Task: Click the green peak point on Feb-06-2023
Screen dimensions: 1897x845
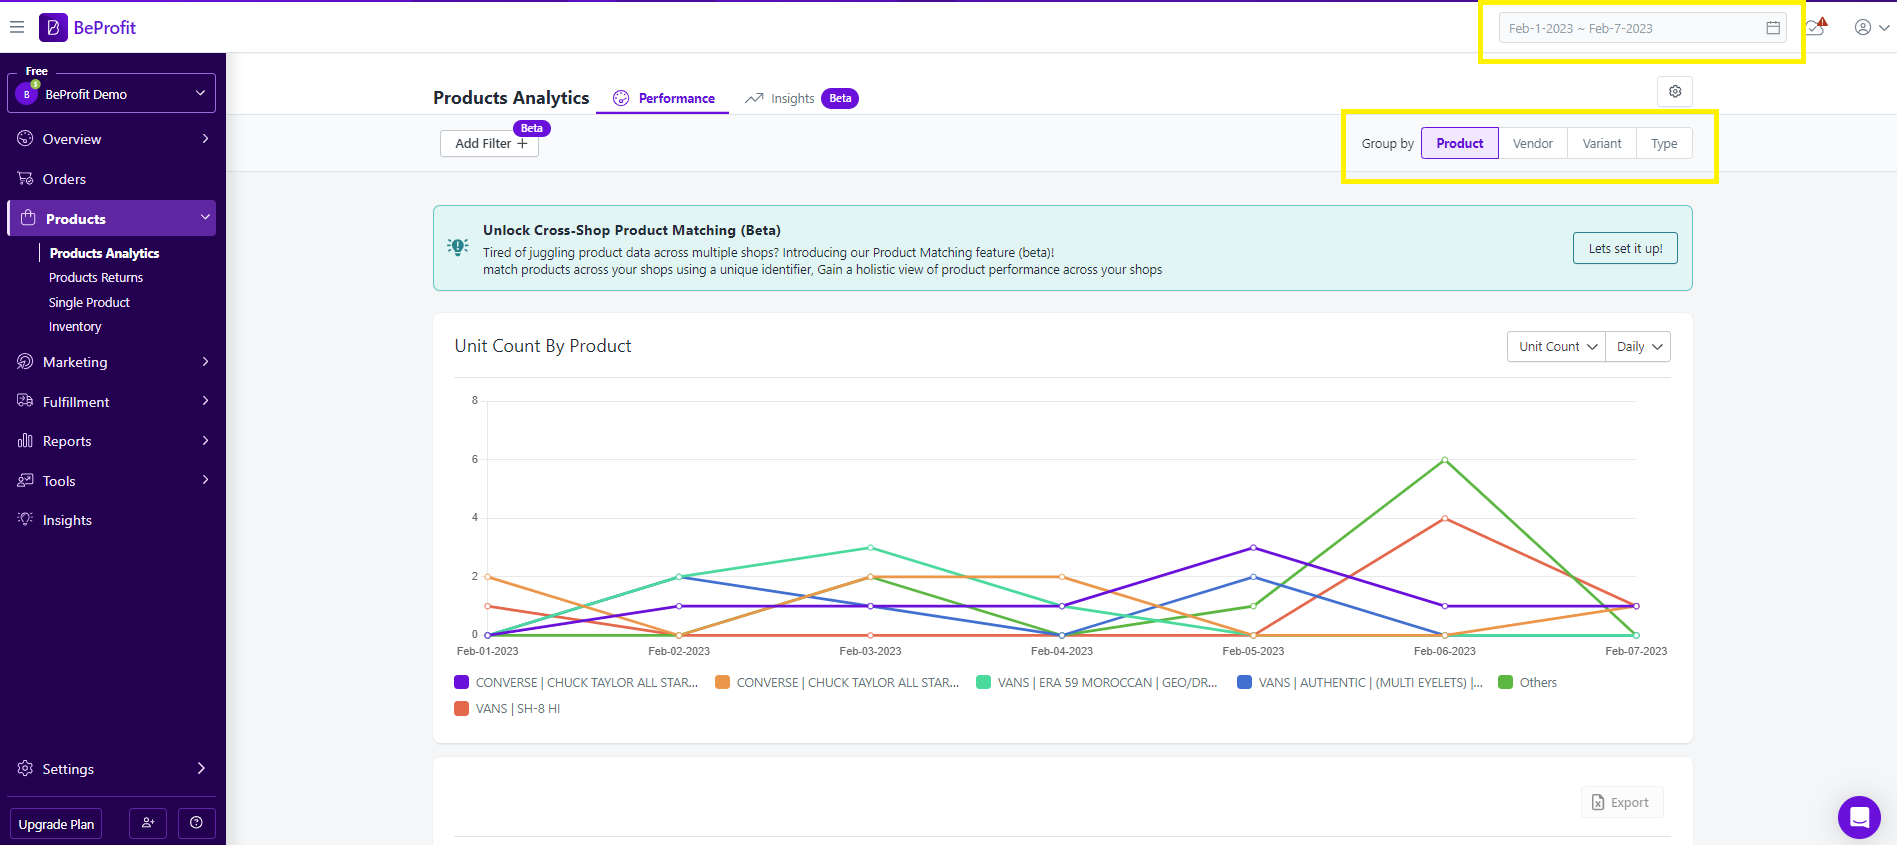Action: (x=1445, y=460)
